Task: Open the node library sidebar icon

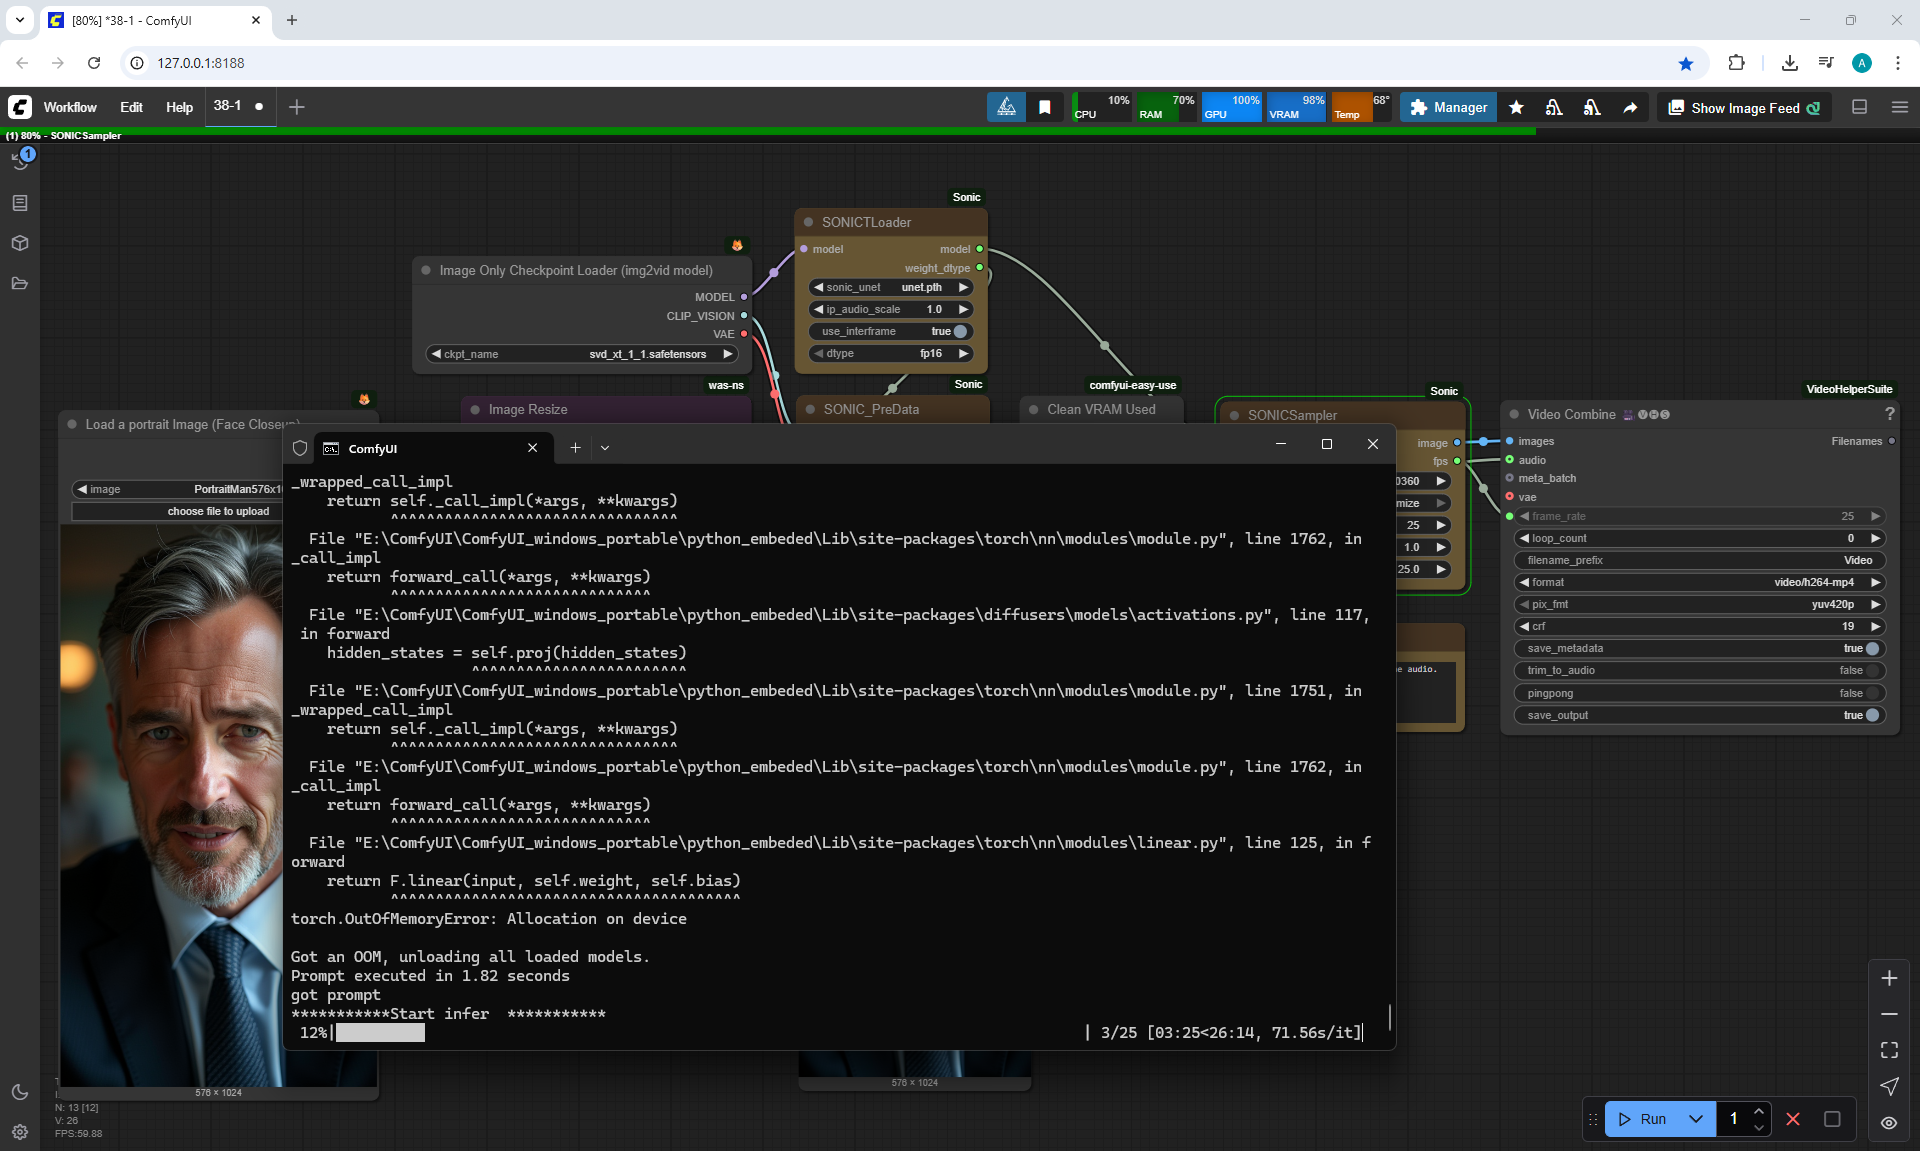Action: [20, 203]
